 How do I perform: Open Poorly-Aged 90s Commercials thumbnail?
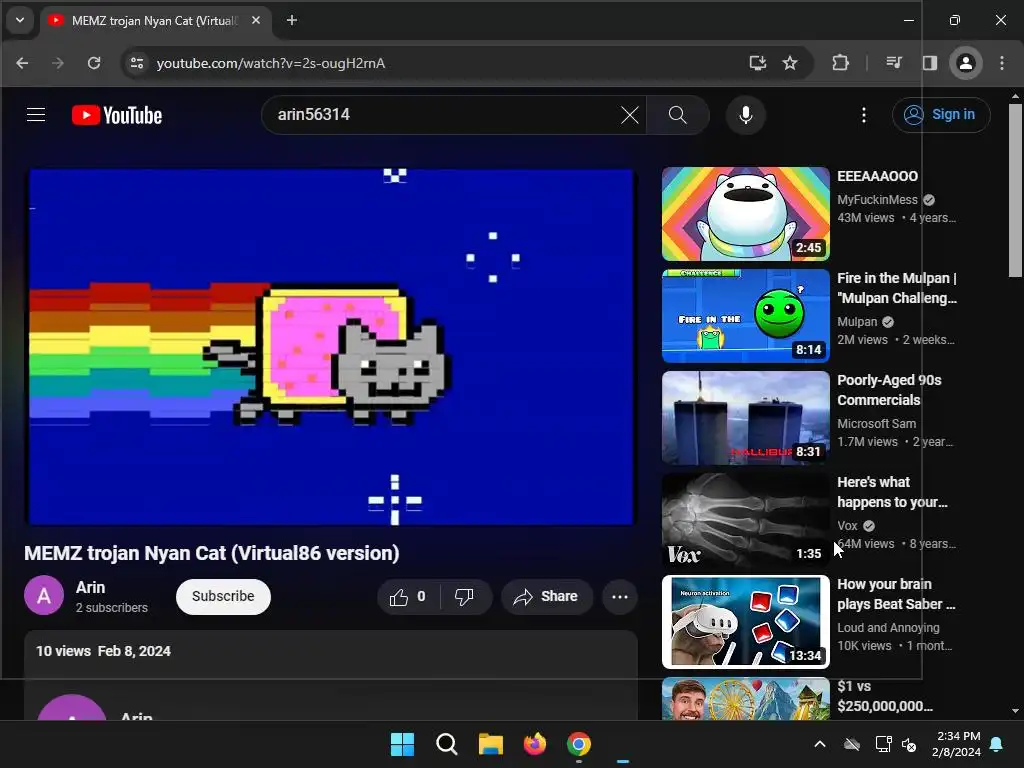point(746,418)
